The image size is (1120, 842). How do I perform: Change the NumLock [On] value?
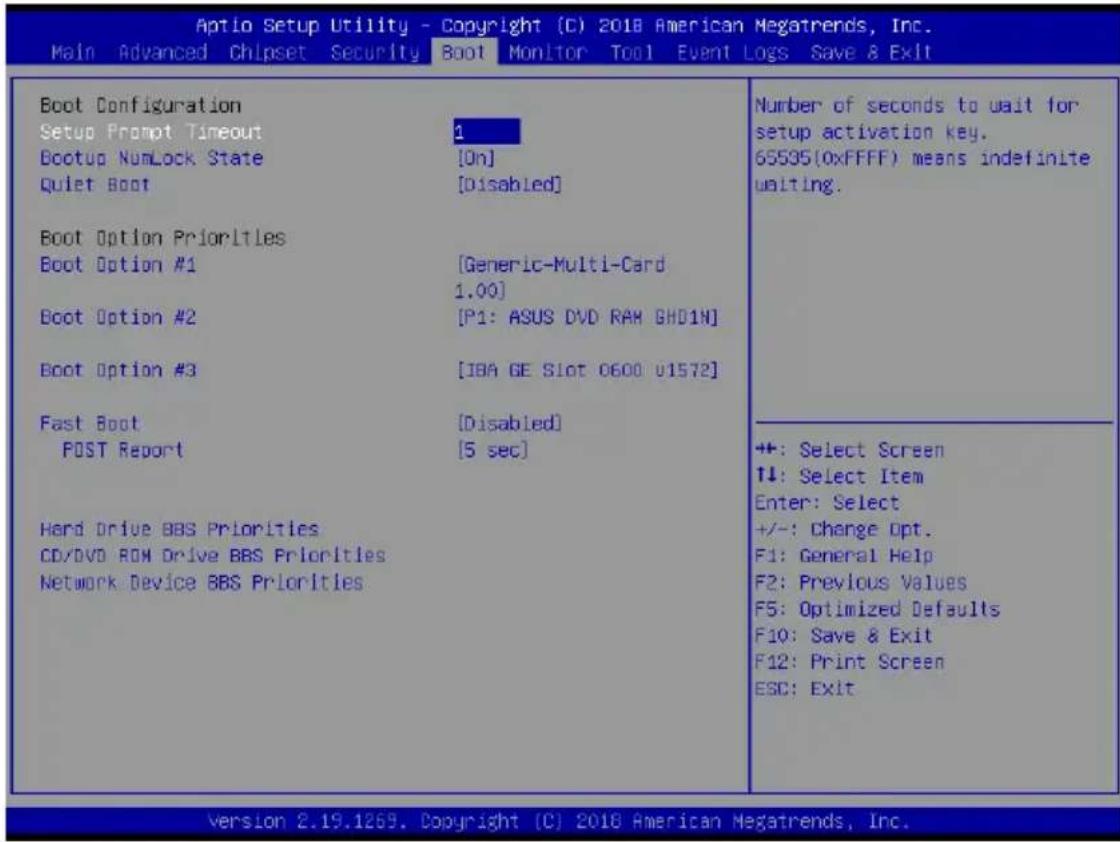pyautogui.click(x=476, y=158)
